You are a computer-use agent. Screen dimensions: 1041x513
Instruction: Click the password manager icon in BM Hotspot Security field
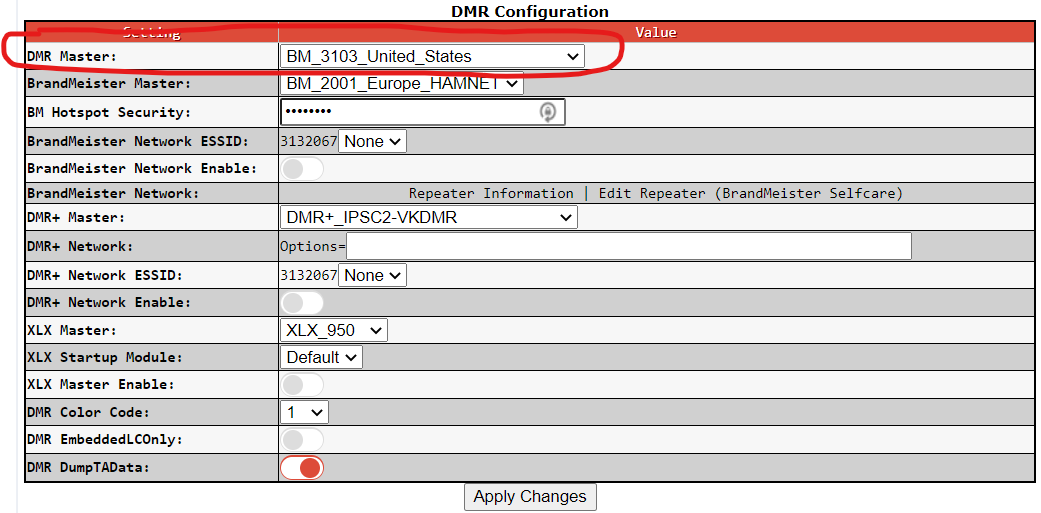[547, 112]
